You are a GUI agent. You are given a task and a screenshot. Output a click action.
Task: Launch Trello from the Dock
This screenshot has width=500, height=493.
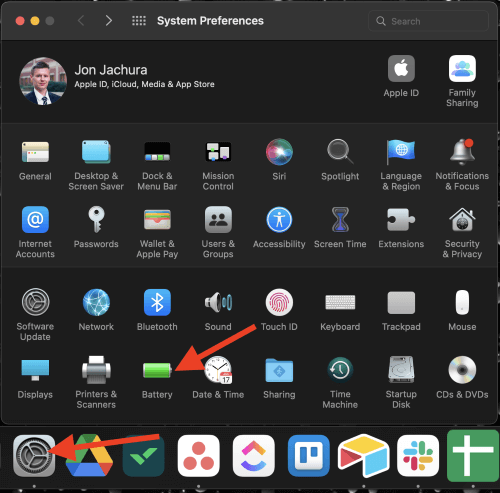(309, 455)
